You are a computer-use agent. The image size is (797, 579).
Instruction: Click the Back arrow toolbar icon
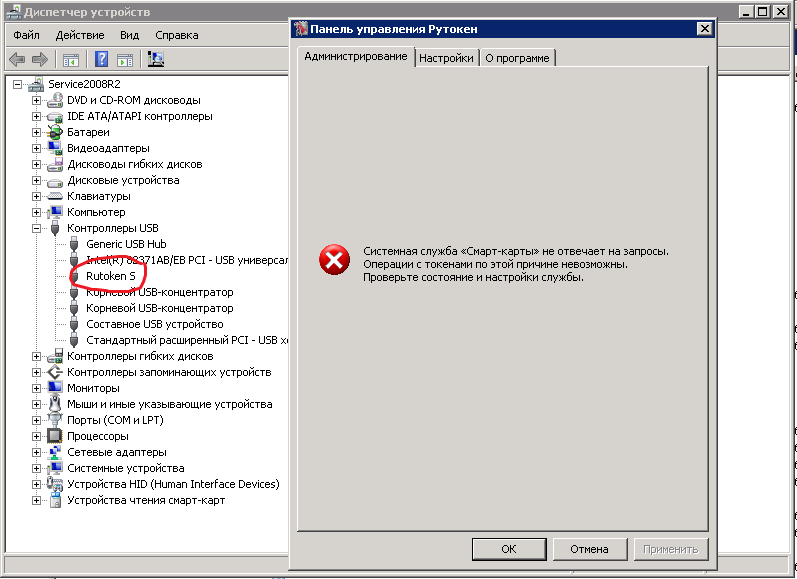point(17,59)
